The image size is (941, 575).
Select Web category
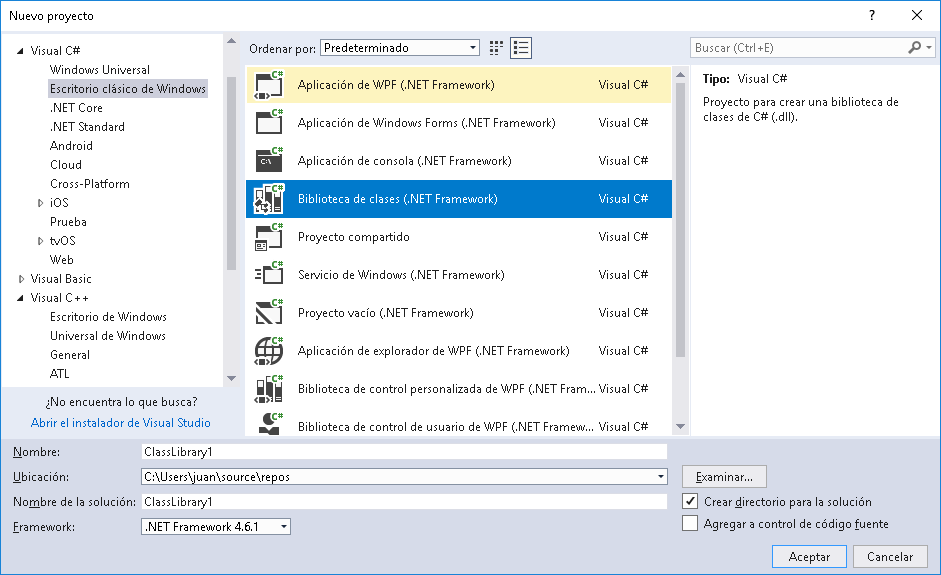(x=62, y=260)
